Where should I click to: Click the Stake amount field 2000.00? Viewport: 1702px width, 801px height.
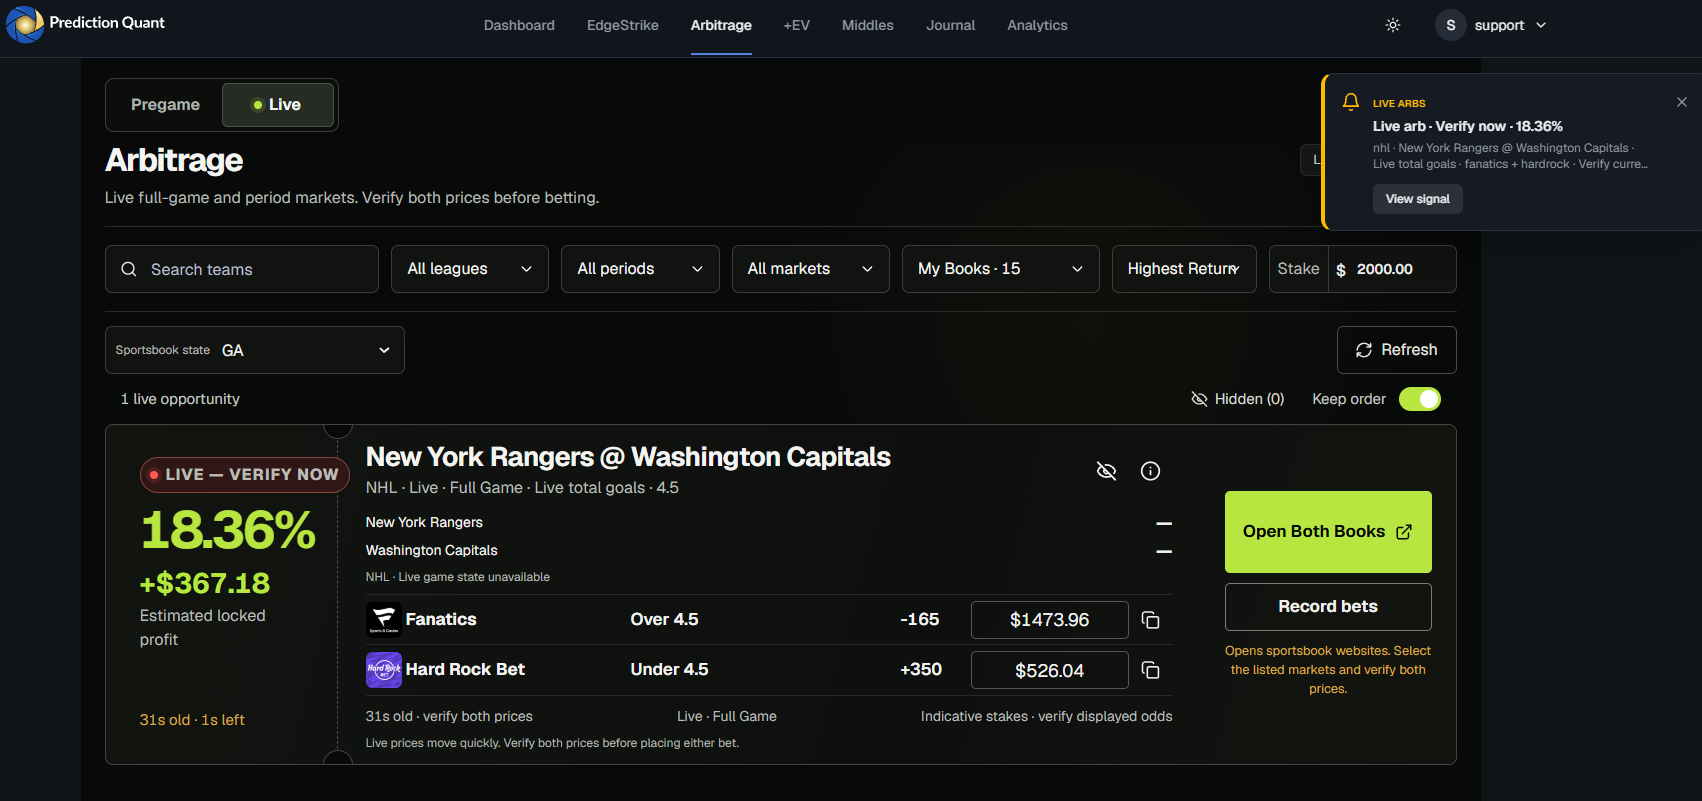[x=1392, y=269]
